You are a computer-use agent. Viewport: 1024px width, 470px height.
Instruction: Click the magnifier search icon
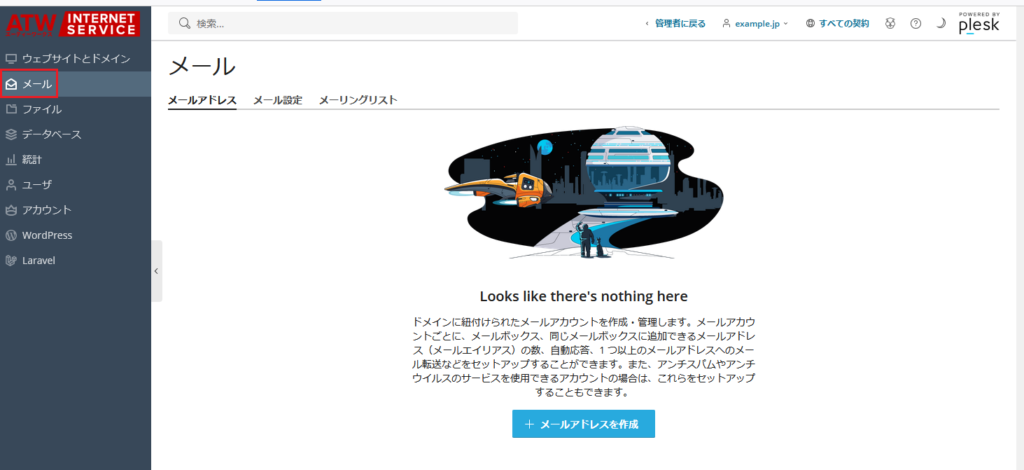tap(184, 24)
